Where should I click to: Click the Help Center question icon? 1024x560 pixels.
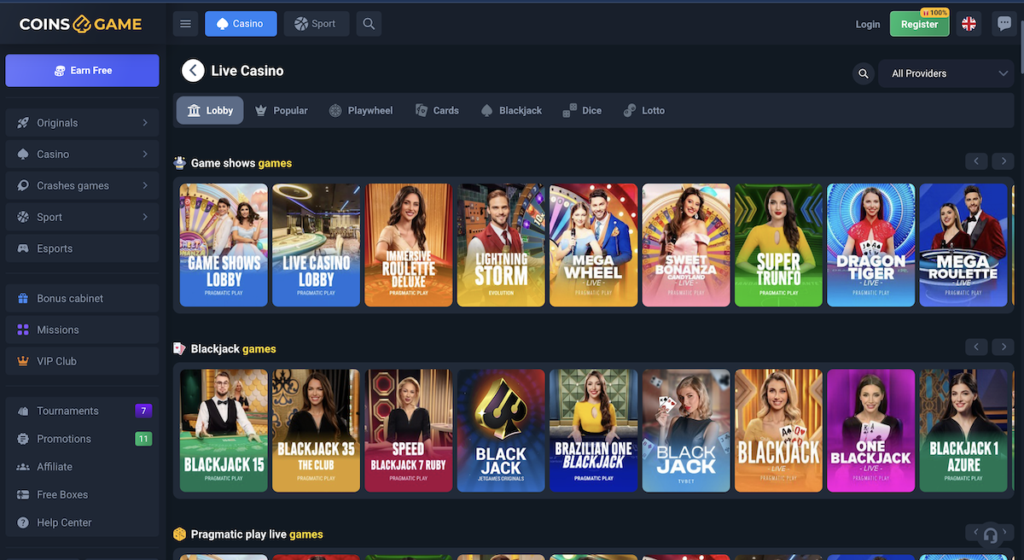23,523
